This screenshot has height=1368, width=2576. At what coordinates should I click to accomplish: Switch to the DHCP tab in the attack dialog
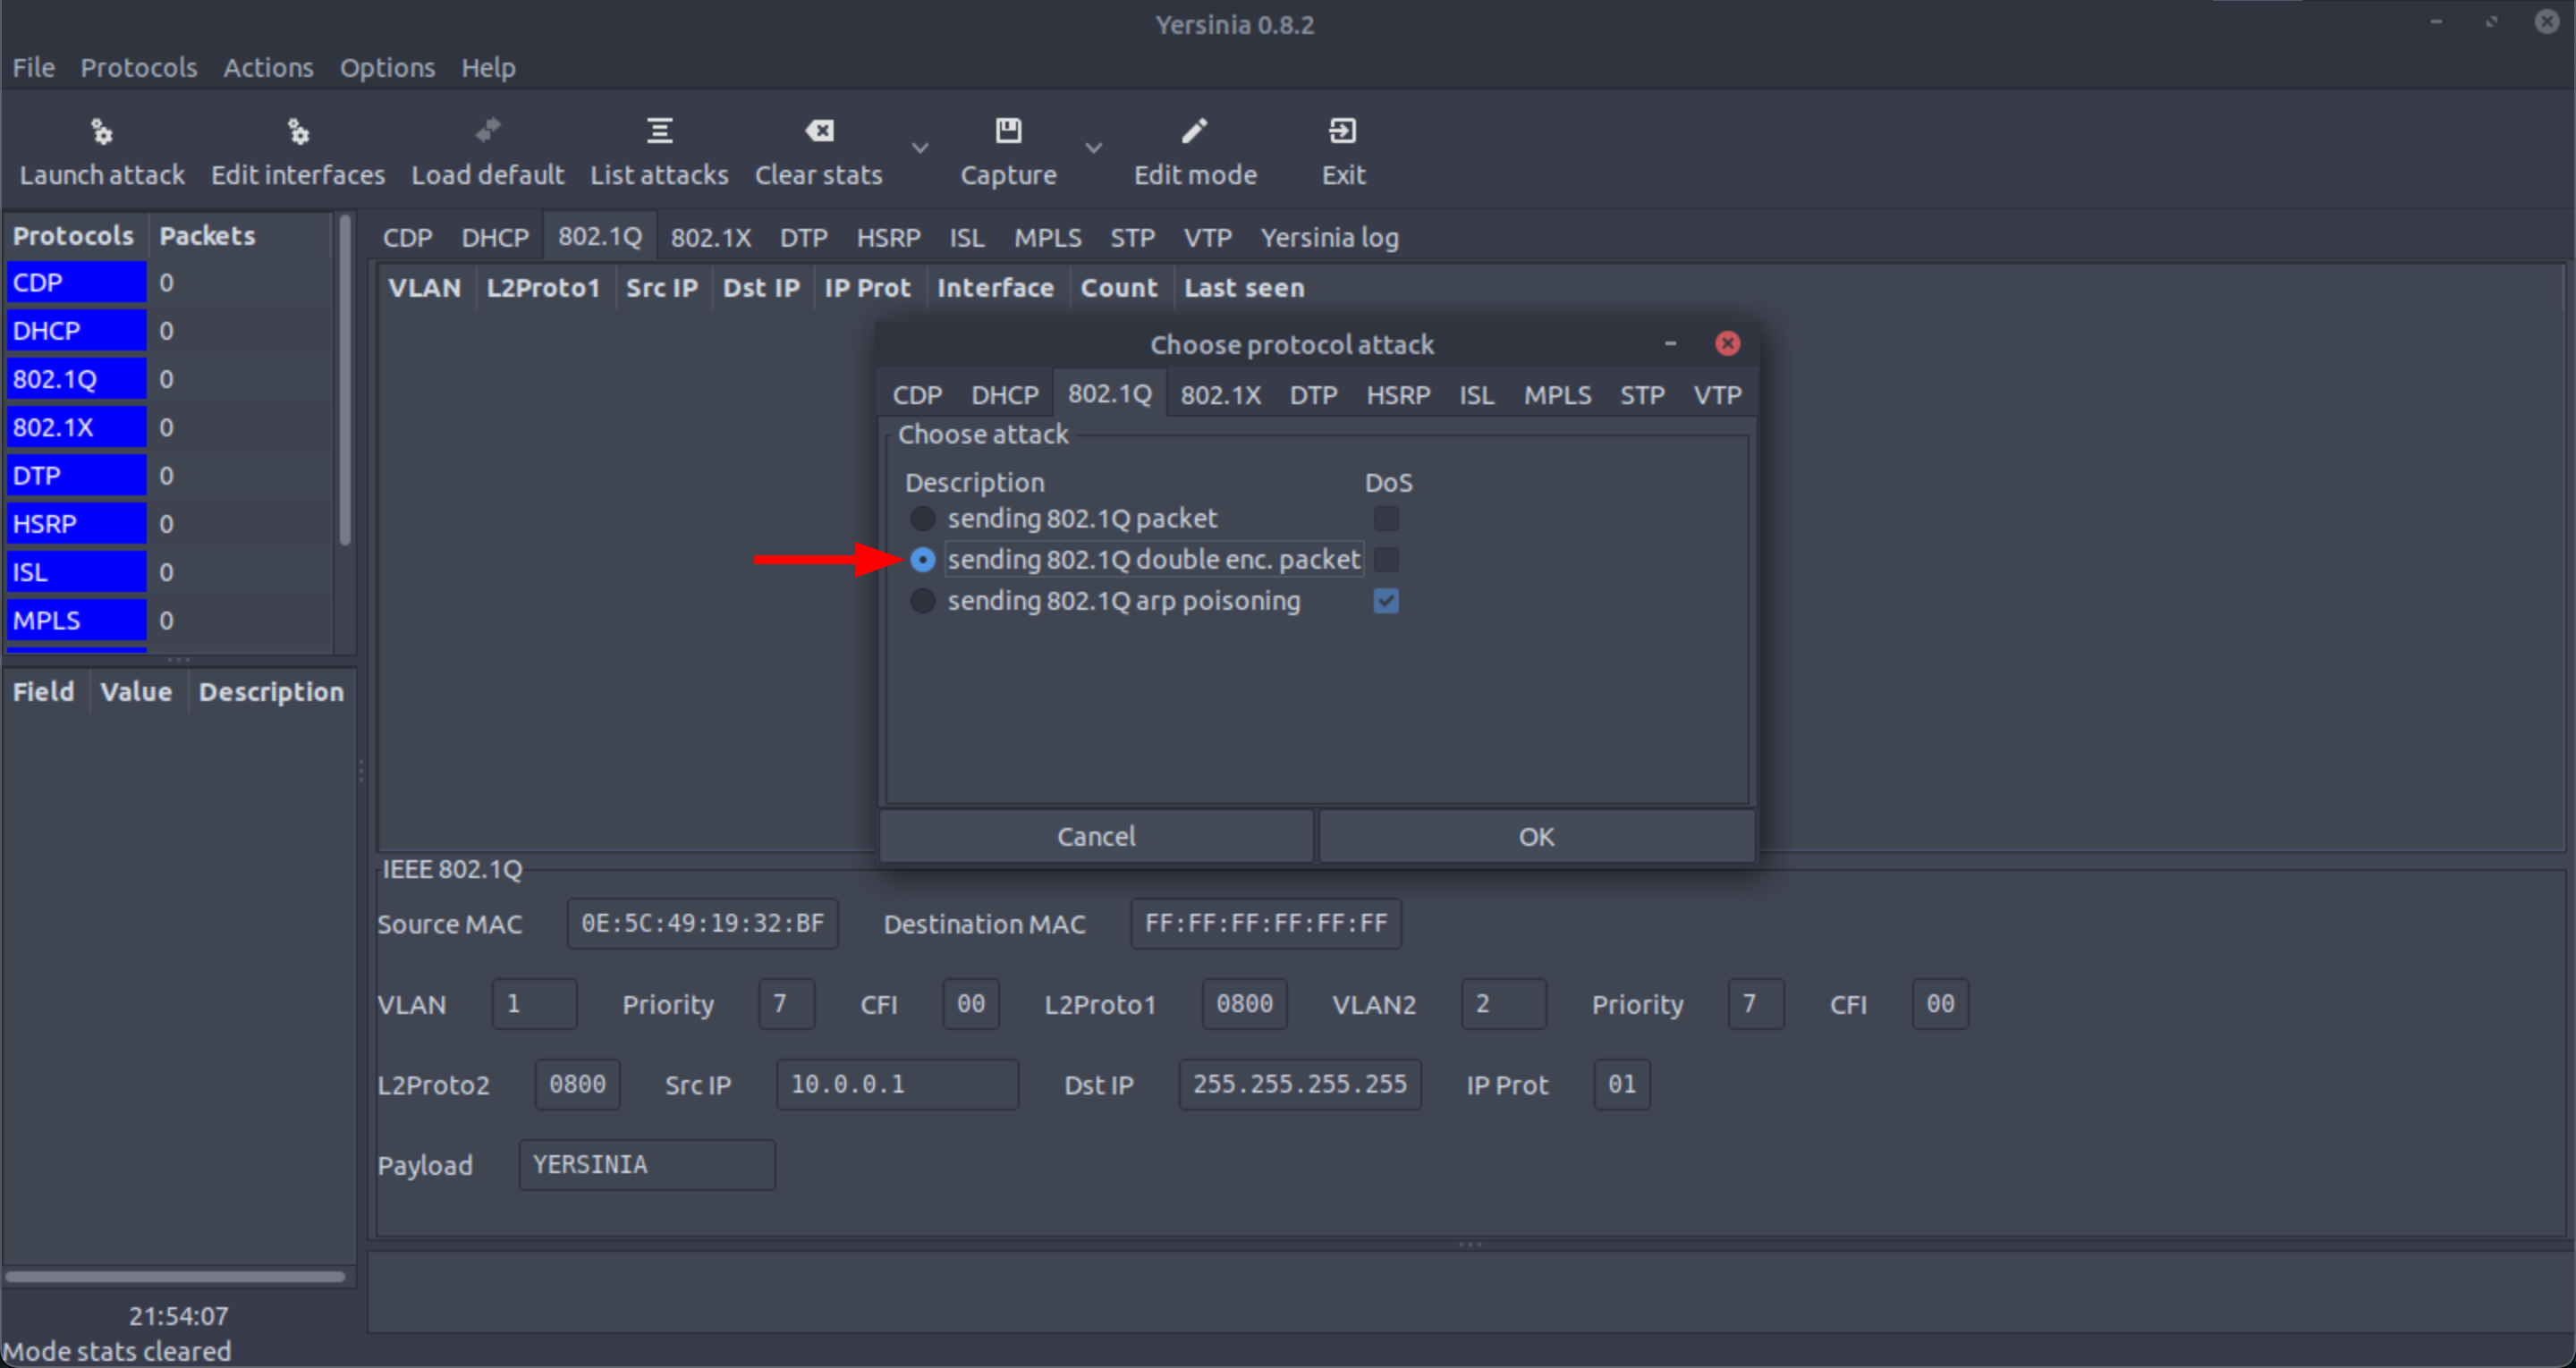1004,395
